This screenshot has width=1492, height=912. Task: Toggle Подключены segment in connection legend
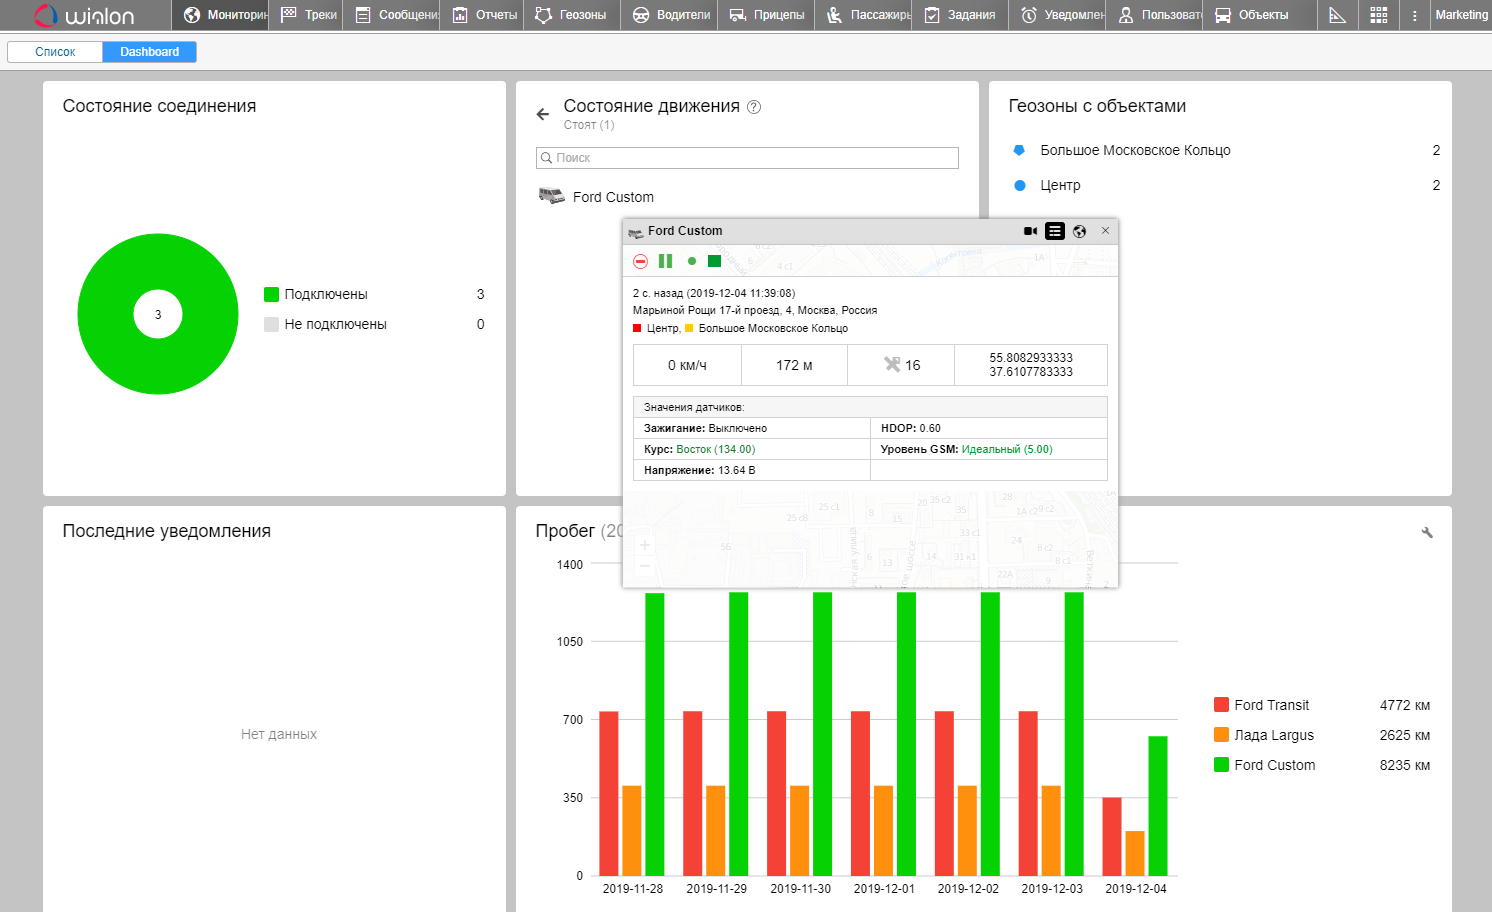pyautogui.click(x=325, y=294)
